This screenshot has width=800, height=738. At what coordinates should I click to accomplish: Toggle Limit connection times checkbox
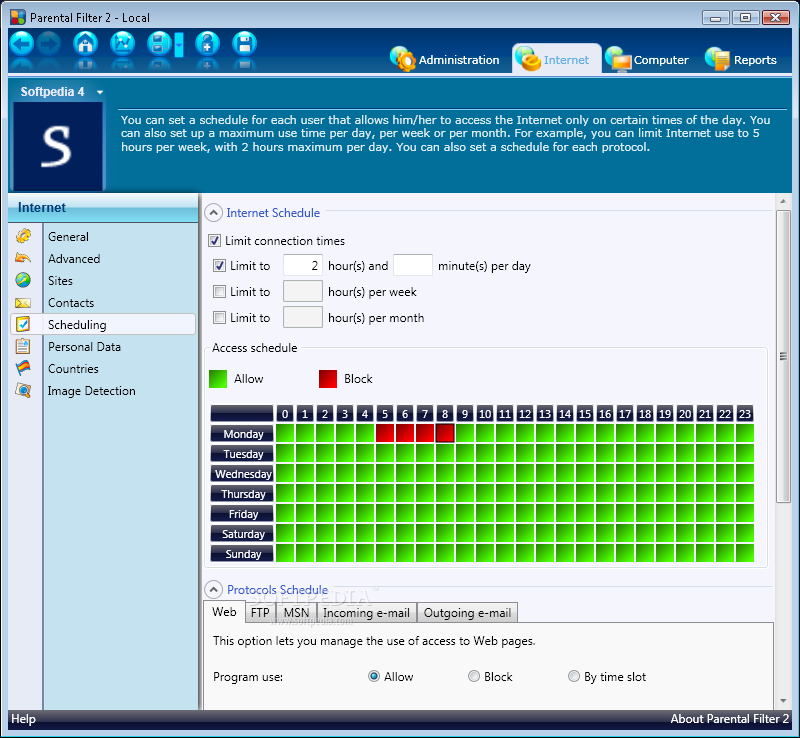tap(215, 240)
